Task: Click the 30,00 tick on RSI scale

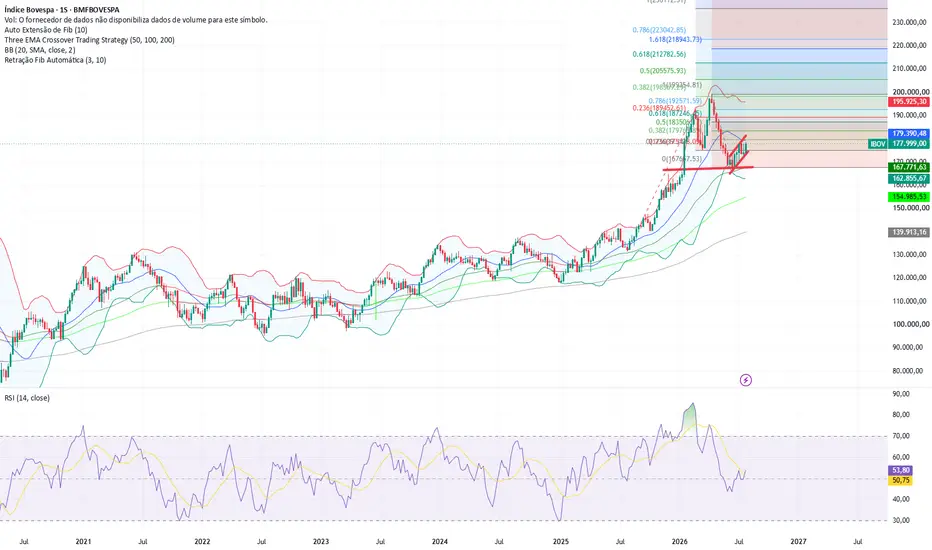Action: (x=901, y=520)
